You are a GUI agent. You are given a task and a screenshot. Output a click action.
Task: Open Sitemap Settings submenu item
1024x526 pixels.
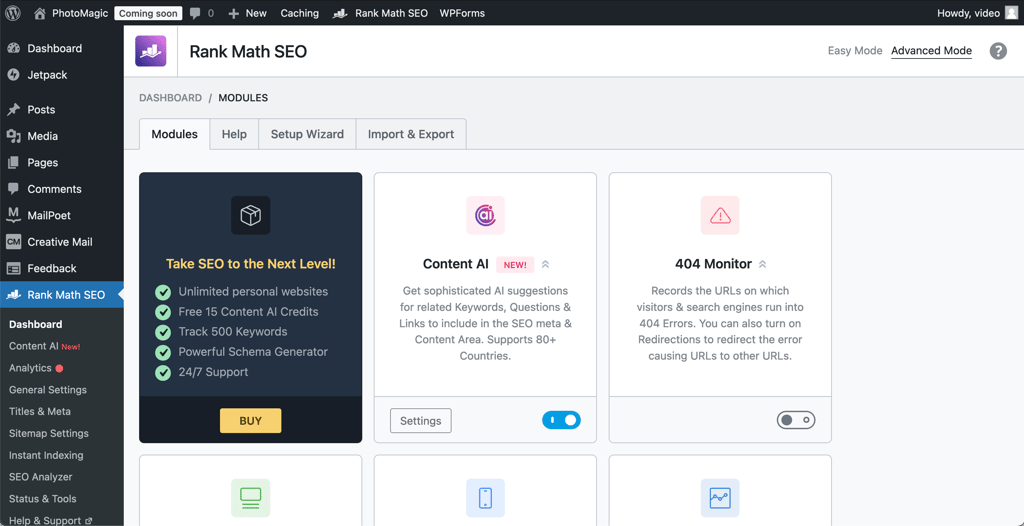(49, 433)
